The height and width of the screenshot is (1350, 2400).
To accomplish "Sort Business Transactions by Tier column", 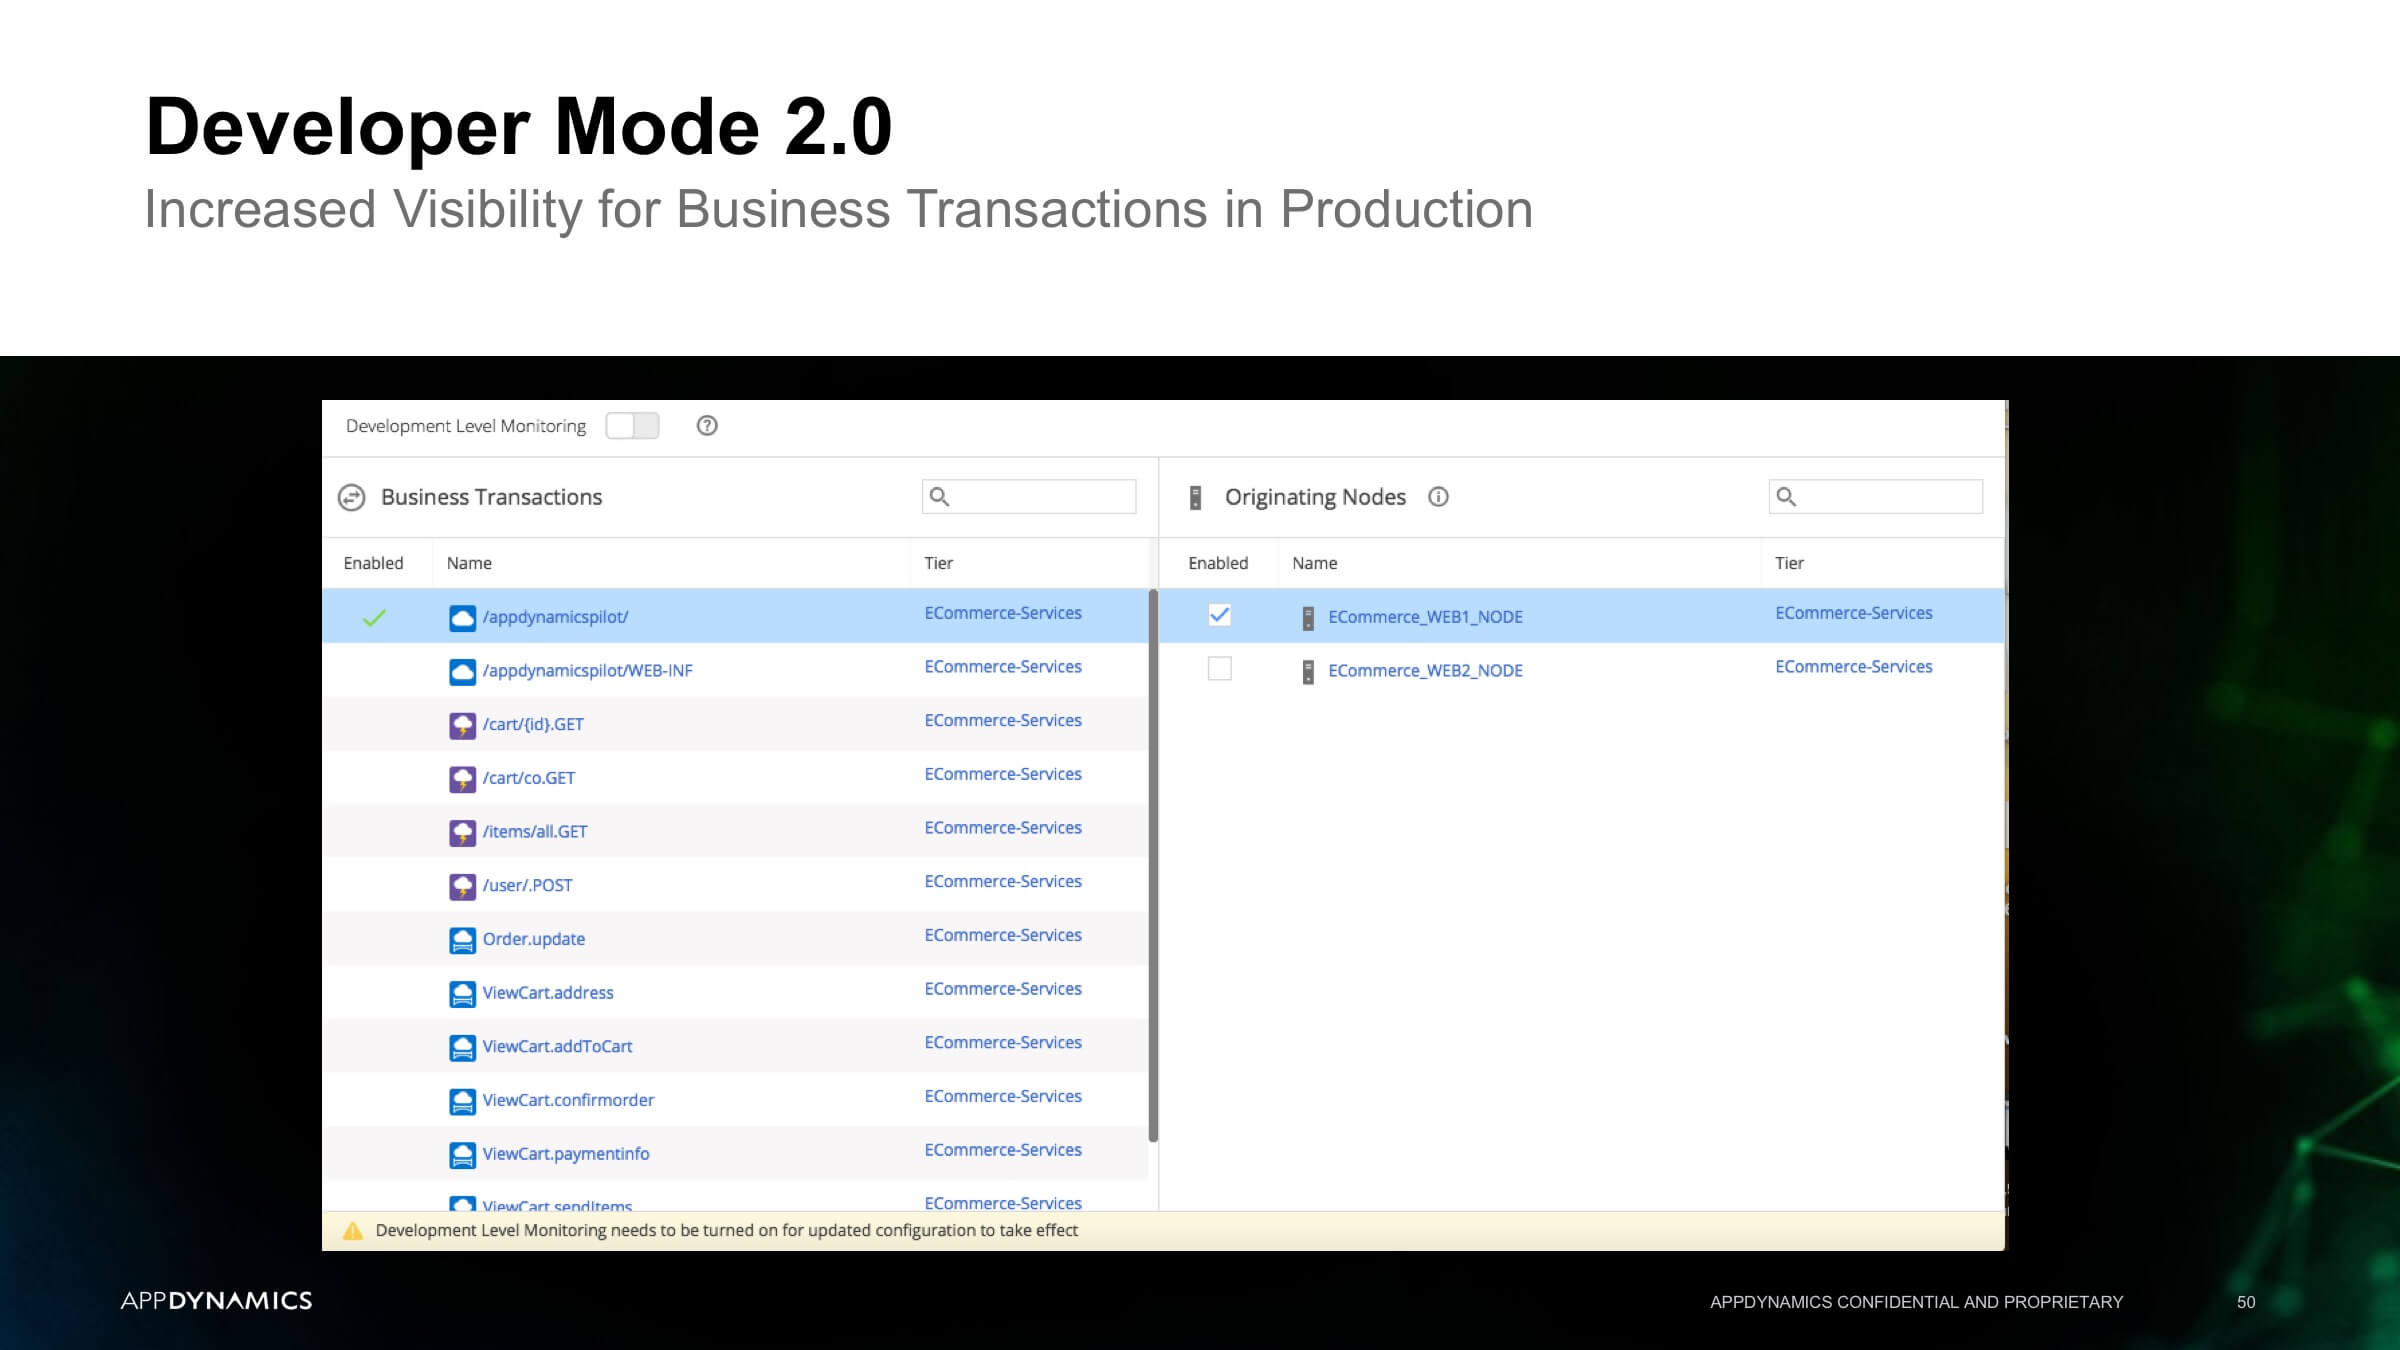I will click(938, 563).
